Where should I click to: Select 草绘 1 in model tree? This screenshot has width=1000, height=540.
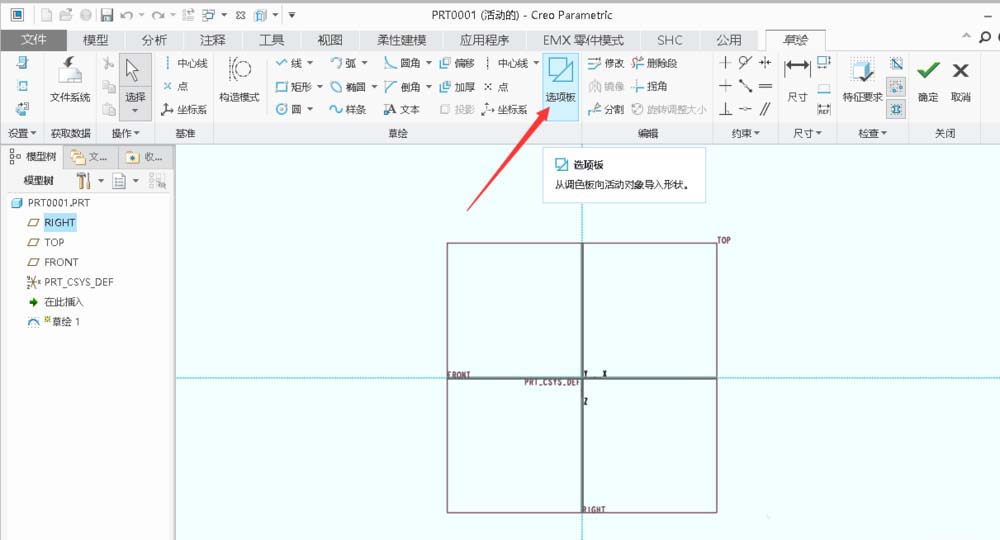[x=54, y=321]
